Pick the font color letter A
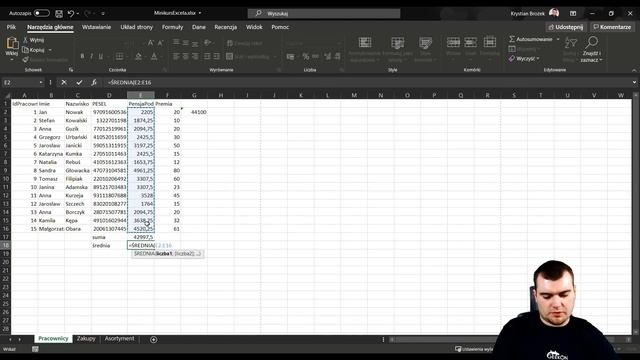Screen dimensions: 640x360 pos(154,56)
